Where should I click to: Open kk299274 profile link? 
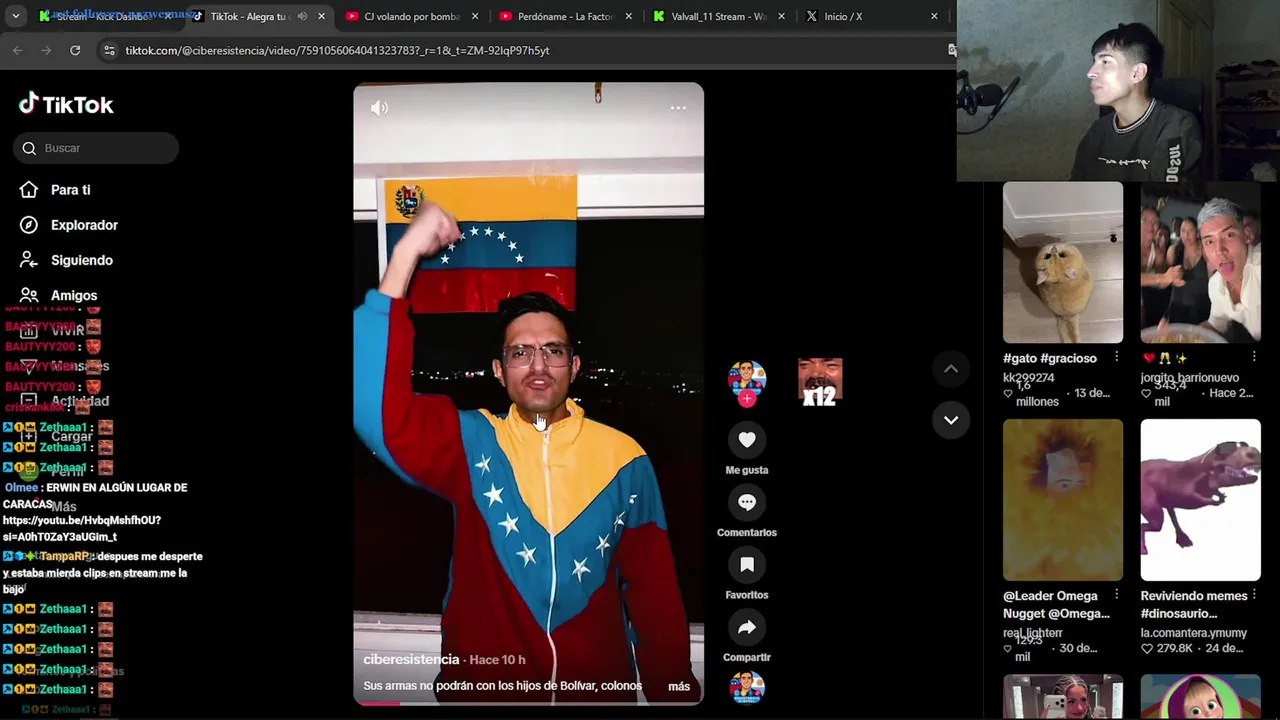(x=1029, y=378)
